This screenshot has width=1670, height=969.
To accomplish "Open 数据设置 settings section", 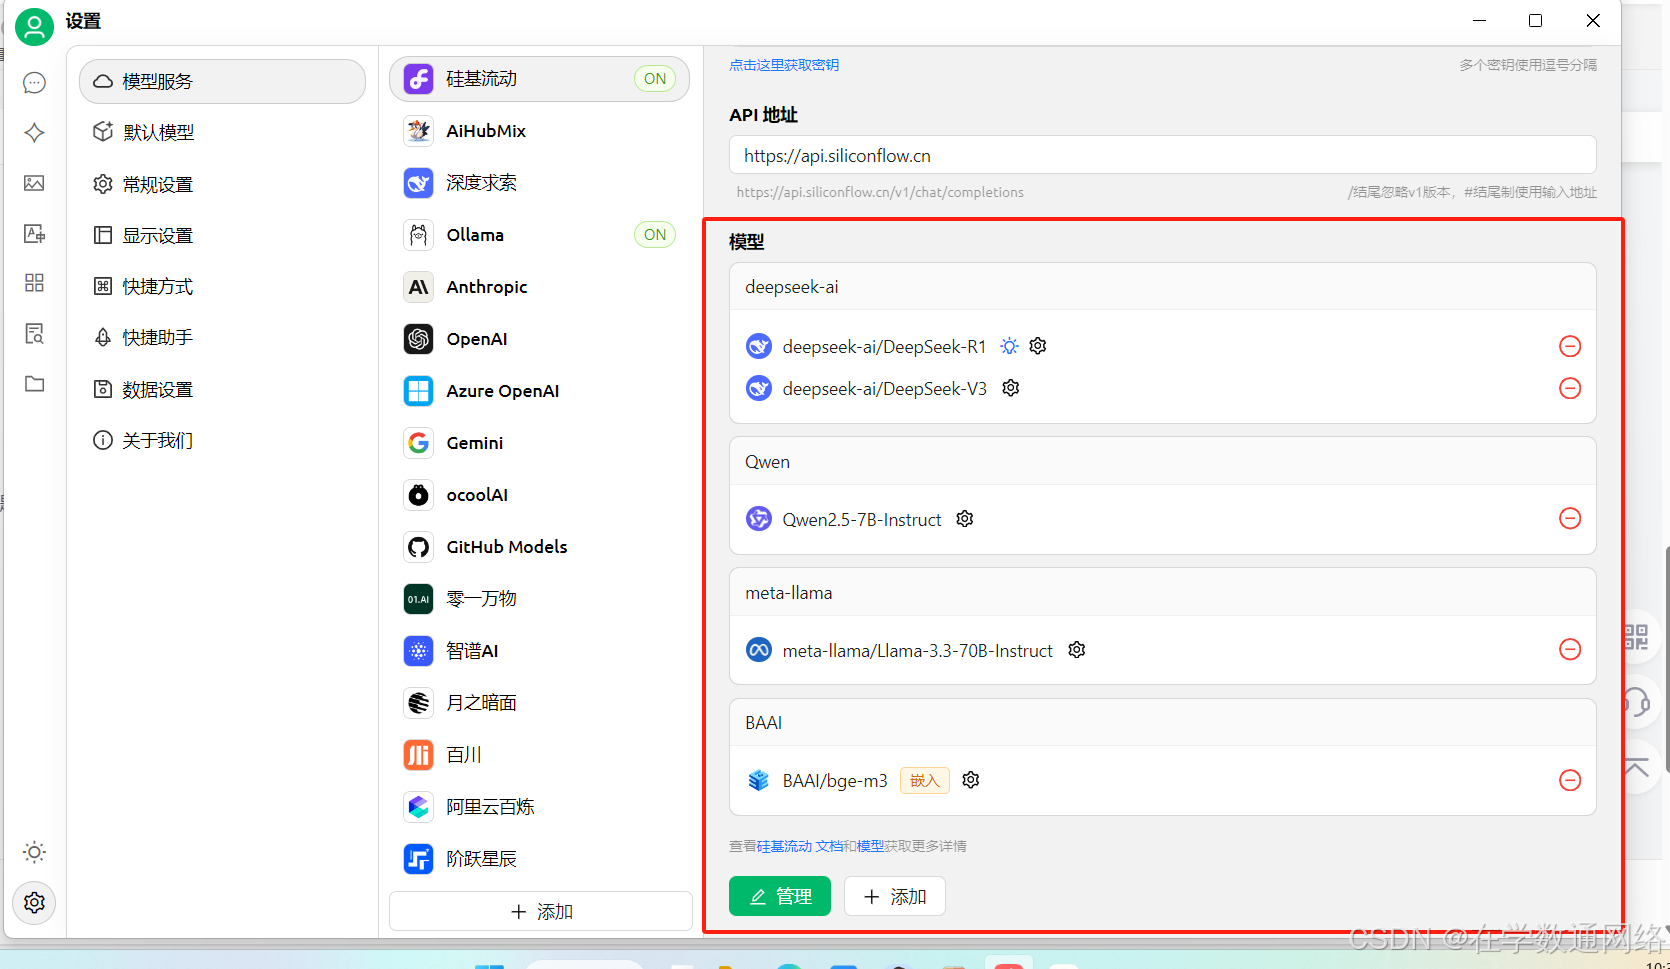I will click(222, 389).
